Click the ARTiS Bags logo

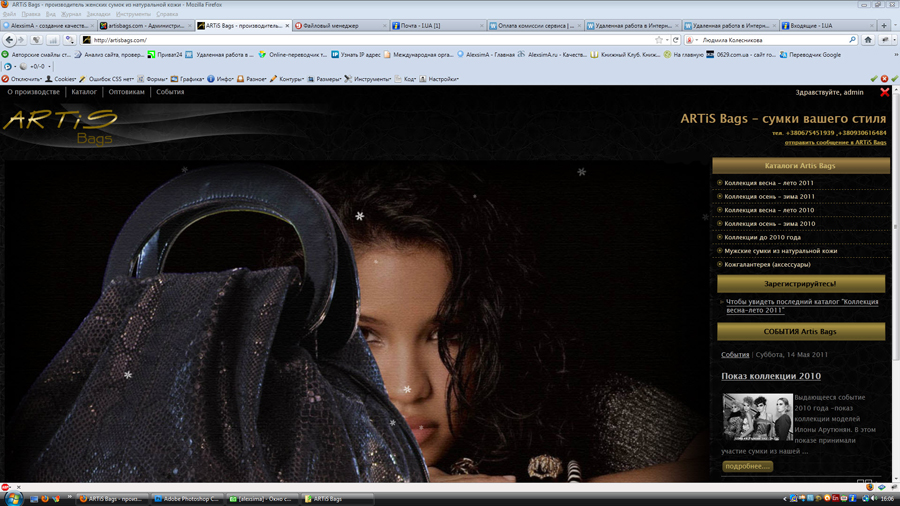click(x=61, y=126)
